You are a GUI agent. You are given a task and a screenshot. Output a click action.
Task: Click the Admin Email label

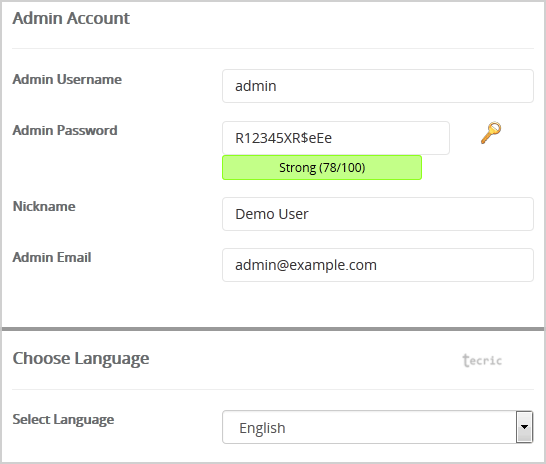coord(52,258)
